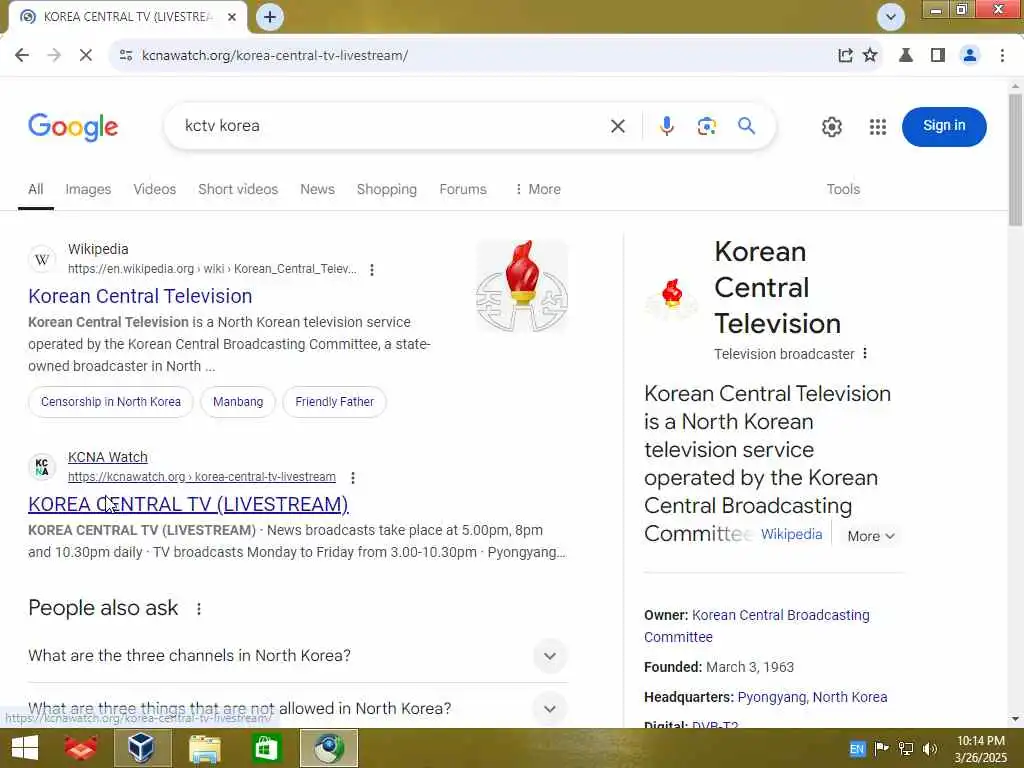Open options for the Wikipedia result
Image resolution: width=1024 pixels, height=768 pixels.
point(372,270)
